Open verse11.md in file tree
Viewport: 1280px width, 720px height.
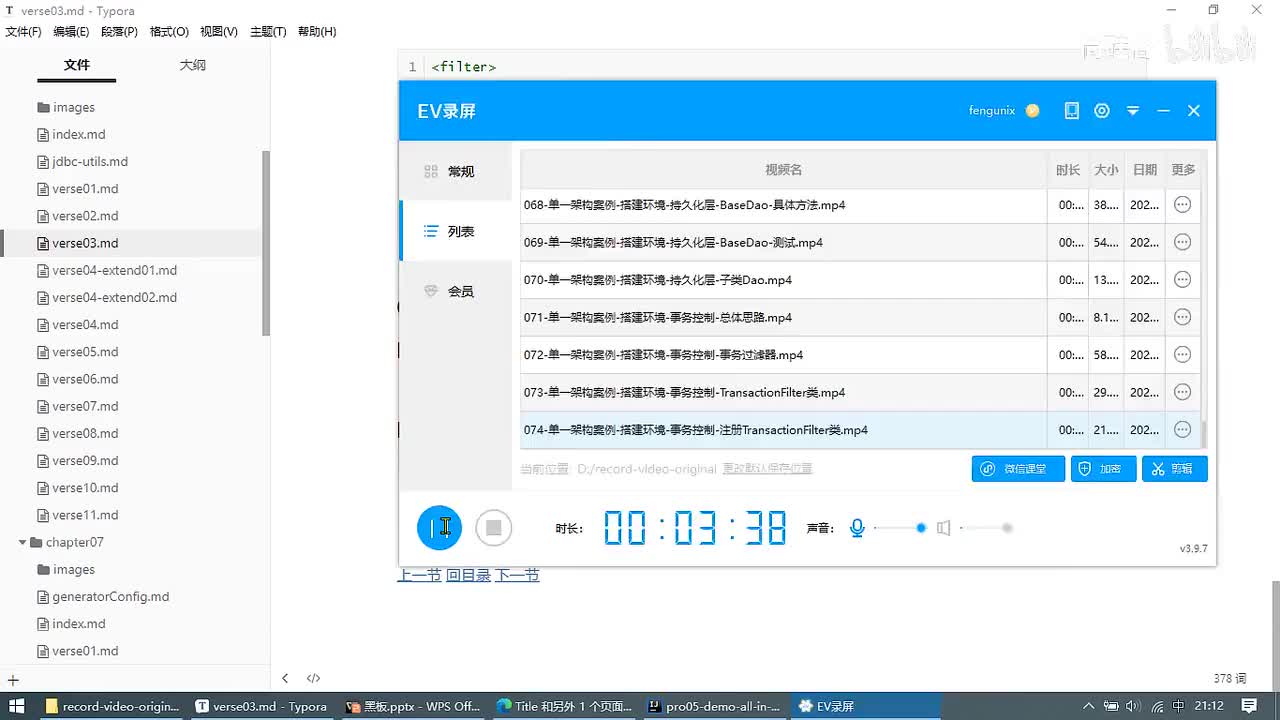[85, 515]
